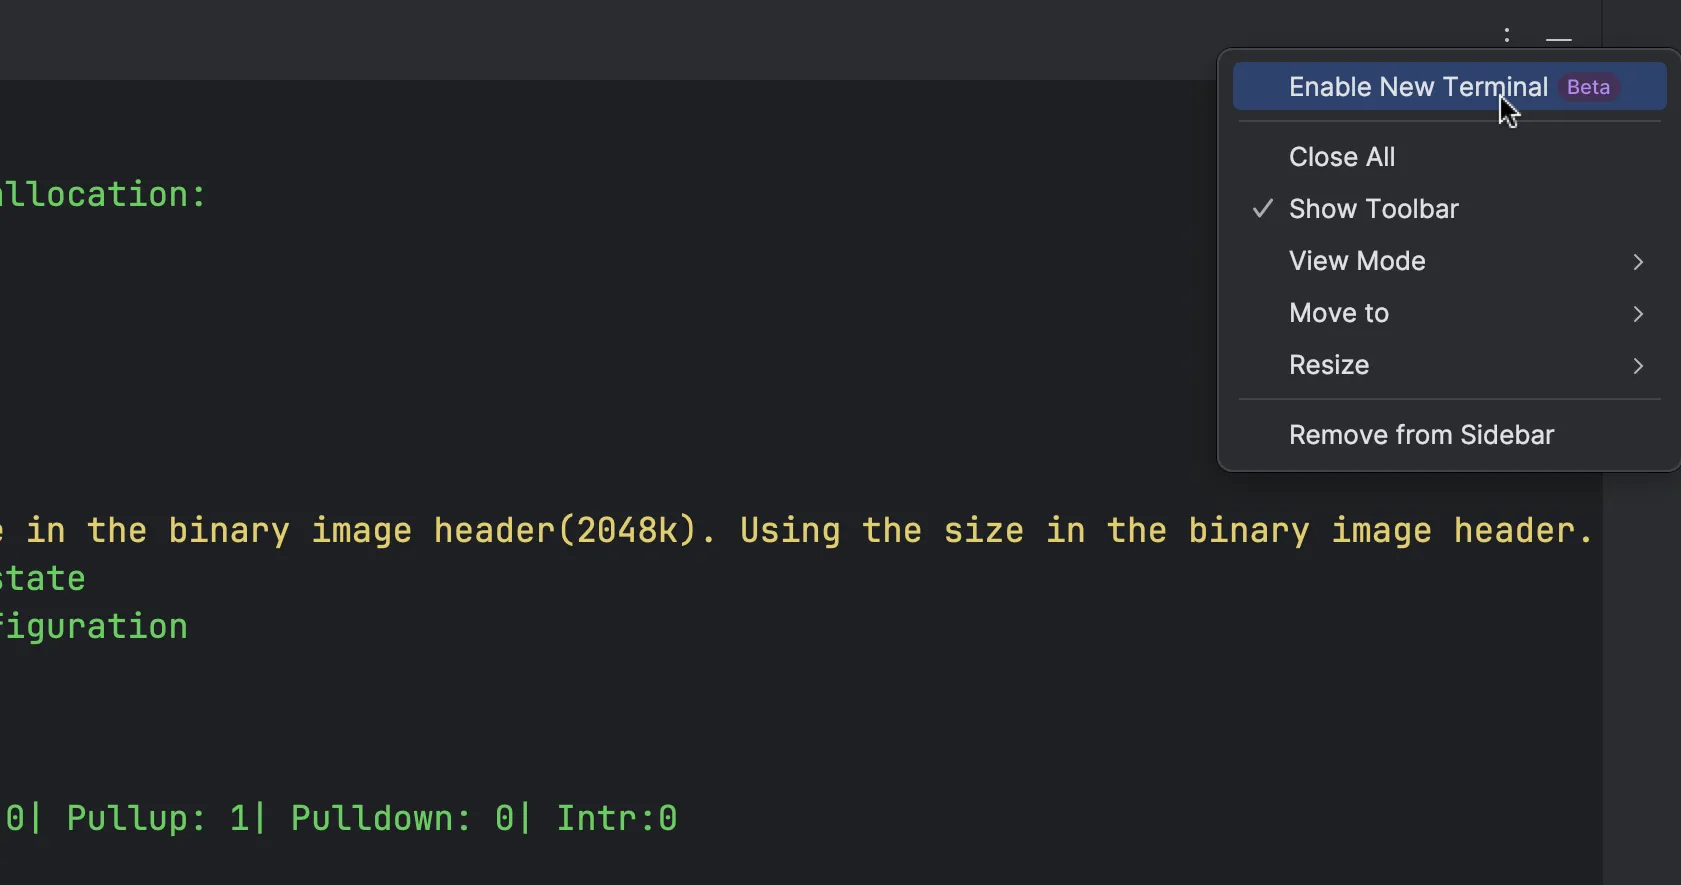Click the 'Intr:0' text in terminal output
The height and width of the screenshot is (885, 1681).
(617, 818)
